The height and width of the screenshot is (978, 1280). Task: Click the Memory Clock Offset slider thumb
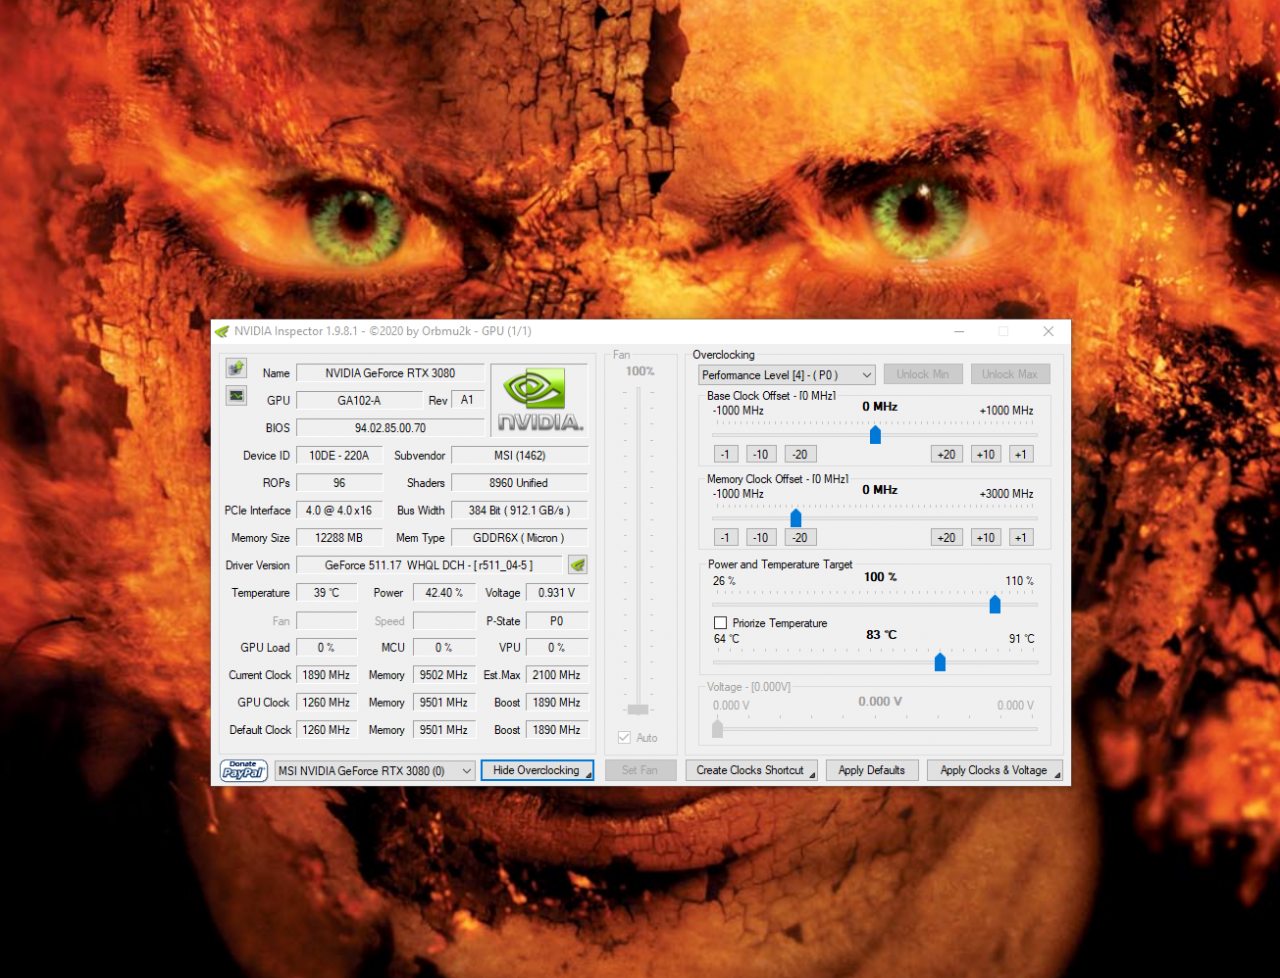(796, 518)
